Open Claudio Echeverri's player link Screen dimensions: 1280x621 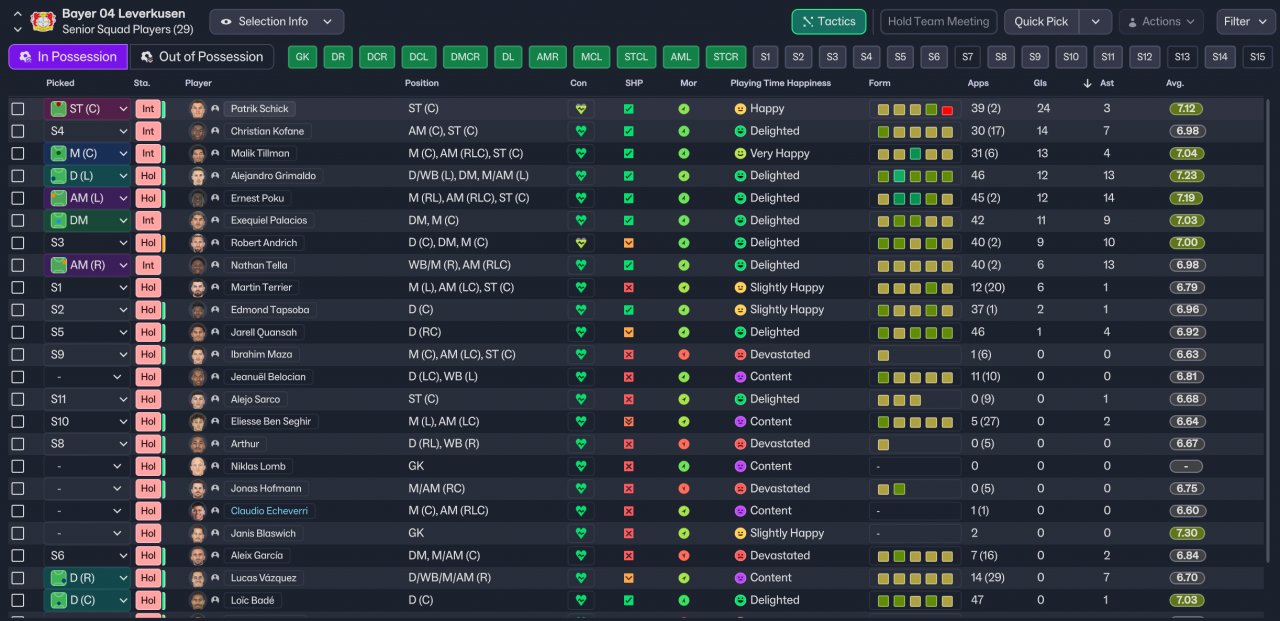pyautogui.click(x=268, y=511)
